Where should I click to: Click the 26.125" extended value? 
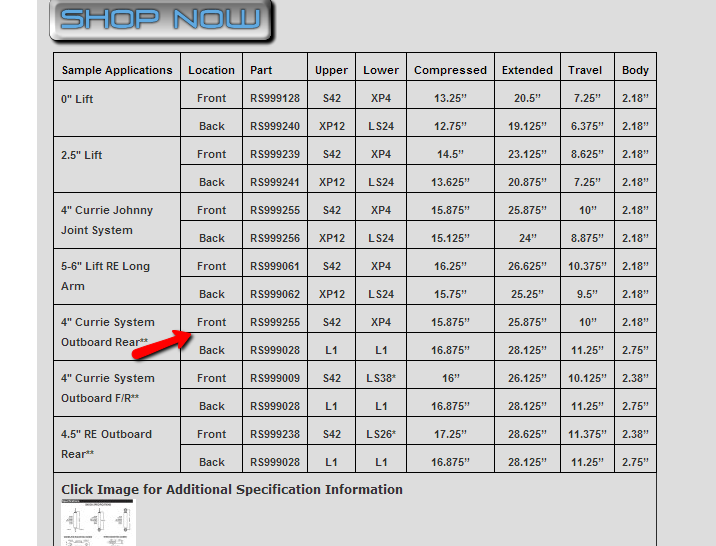coord(527,378)
